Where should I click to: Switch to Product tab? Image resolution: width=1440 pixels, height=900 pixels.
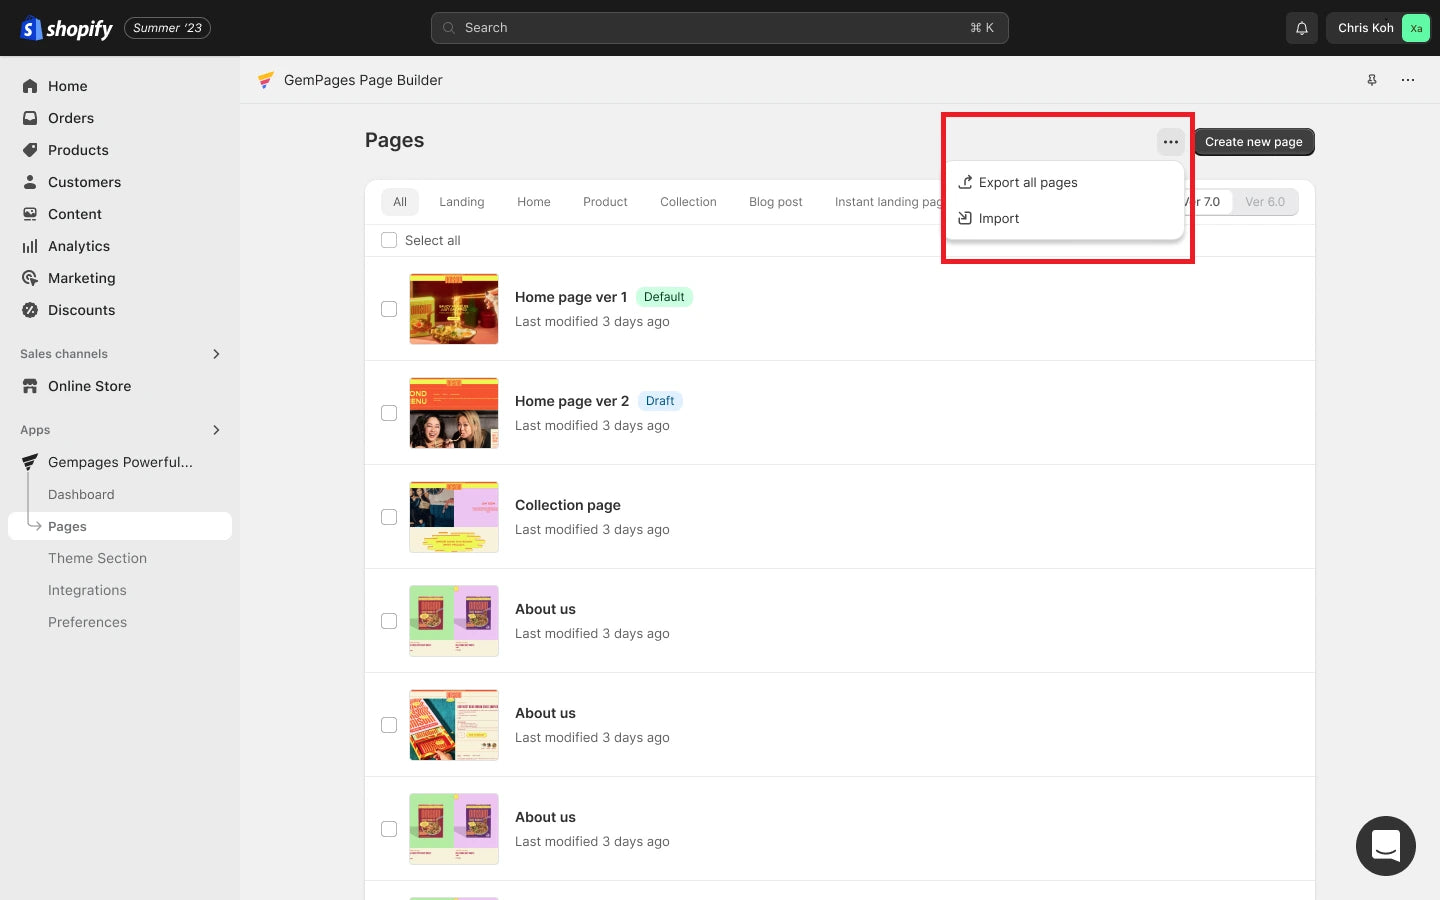click(605, 202)
